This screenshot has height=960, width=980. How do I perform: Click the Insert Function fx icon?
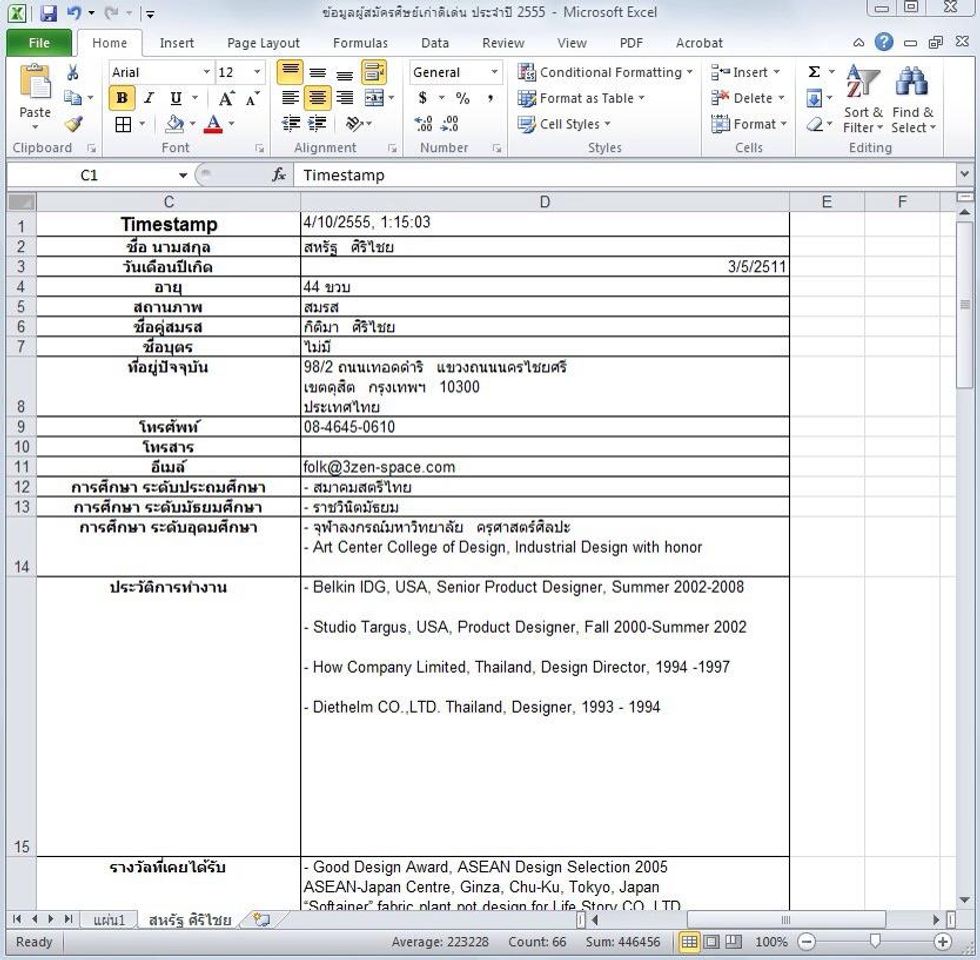point(279,175)
